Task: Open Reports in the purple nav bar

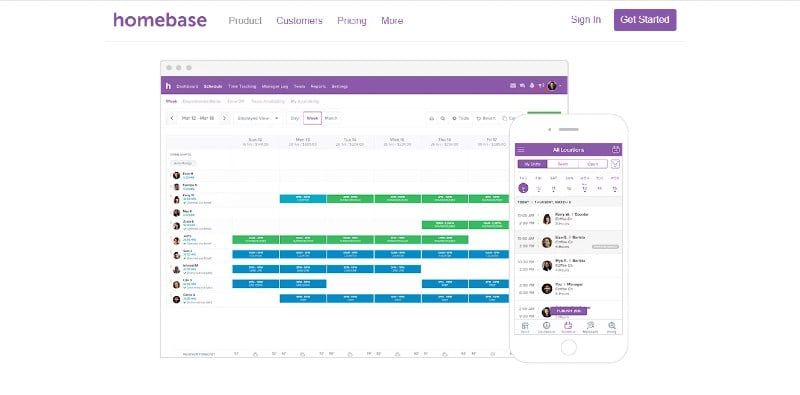Action: 318,86
